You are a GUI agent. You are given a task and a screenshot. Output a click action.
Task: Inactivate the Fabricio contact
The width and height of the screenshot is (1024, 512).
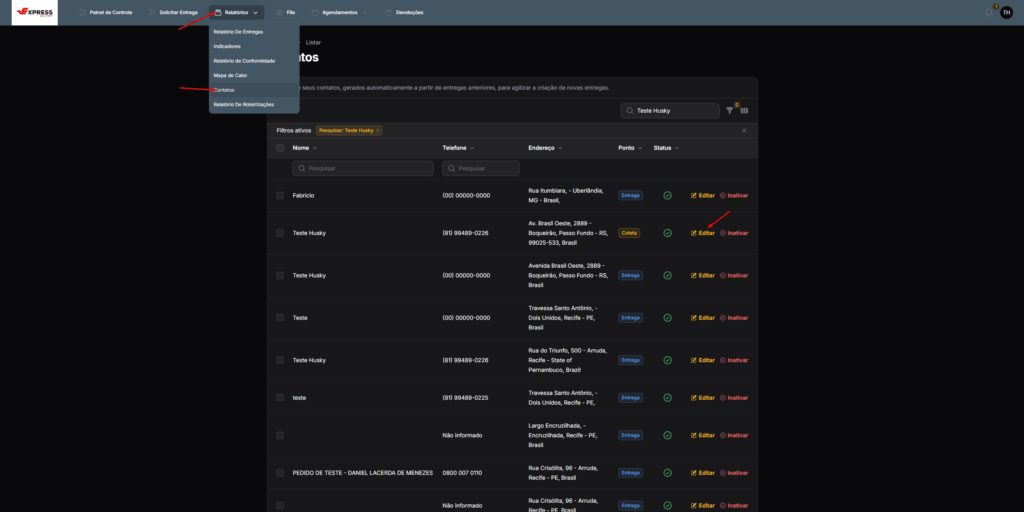click(734, 195)
